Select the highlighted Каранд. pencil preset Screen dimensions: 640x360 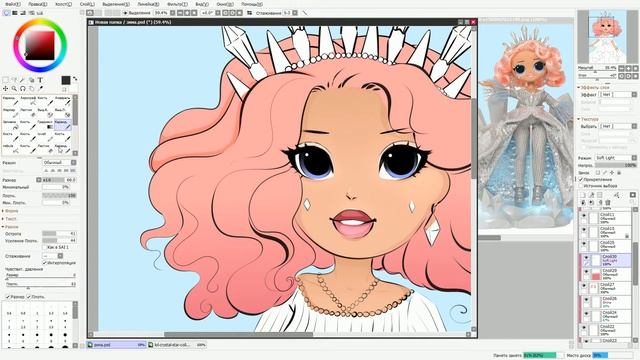coord(63,125)
